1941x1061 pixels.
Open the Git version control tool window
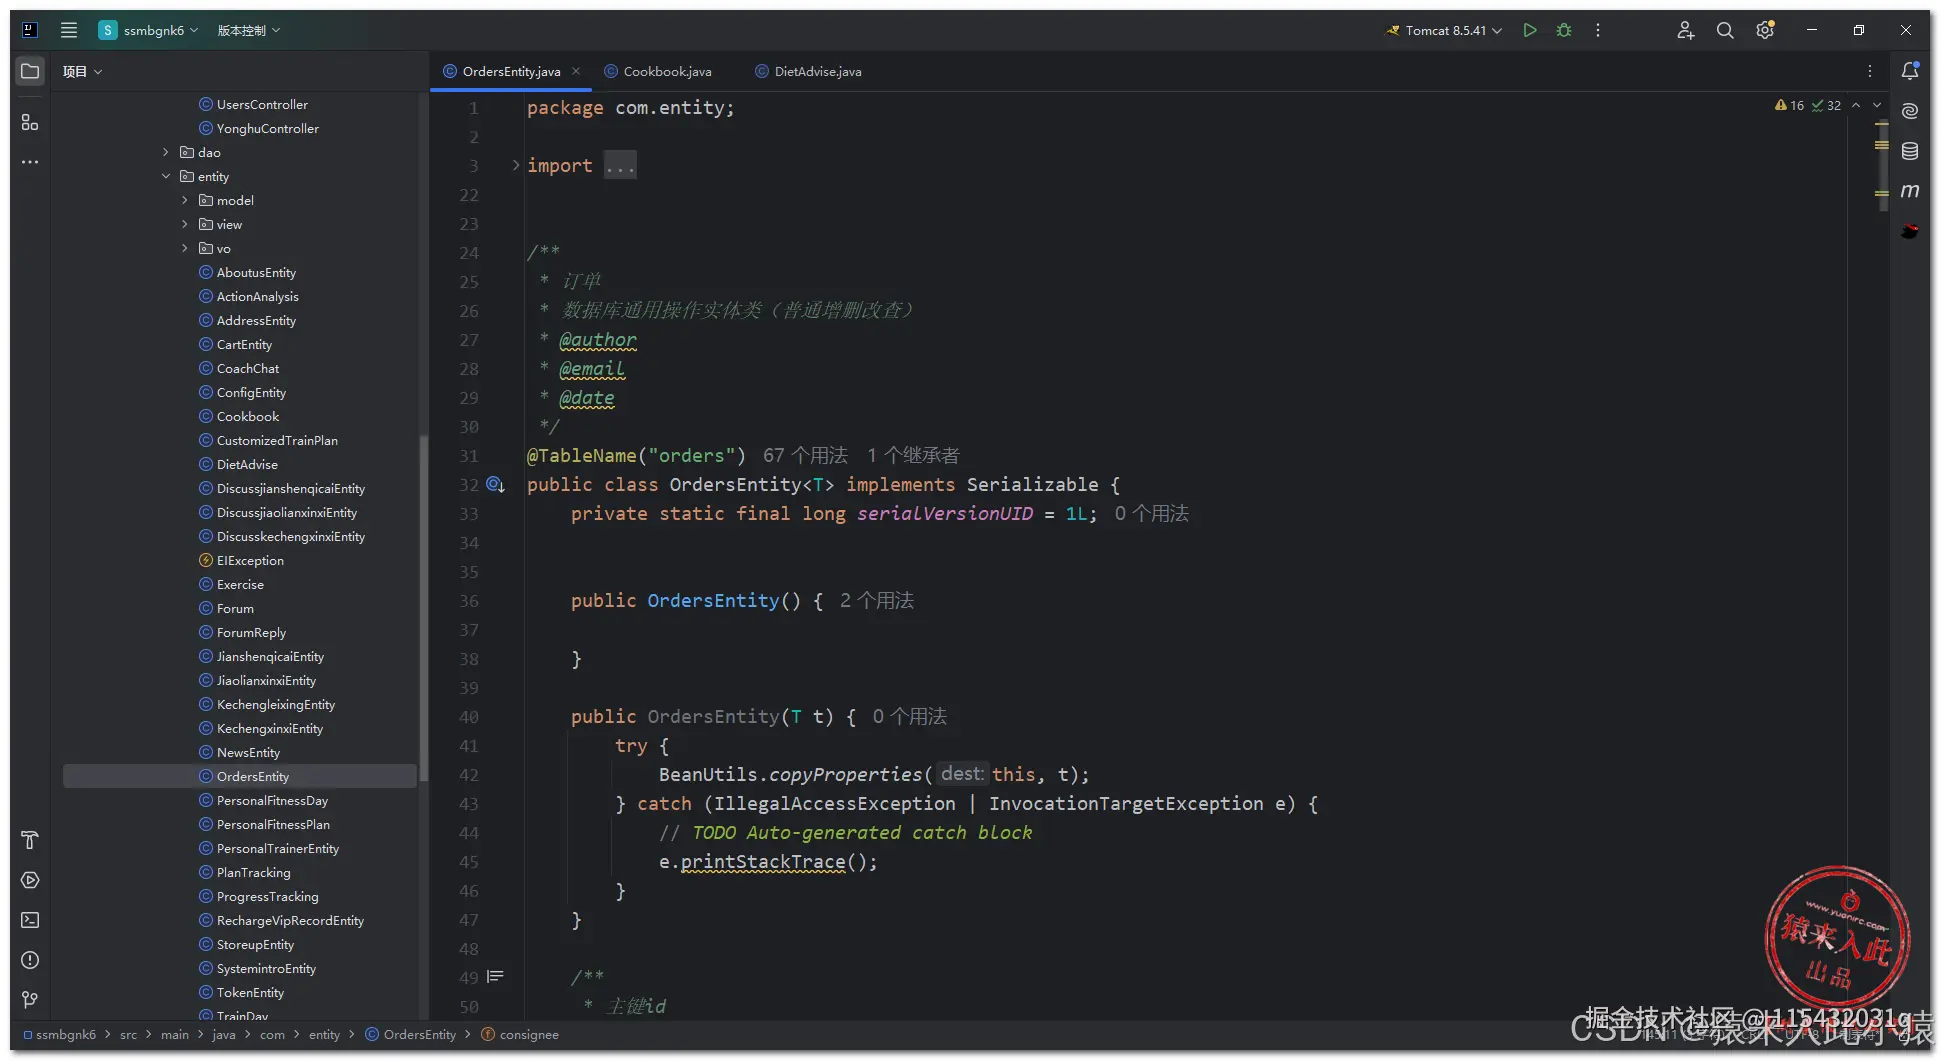tap(30, 1000)
